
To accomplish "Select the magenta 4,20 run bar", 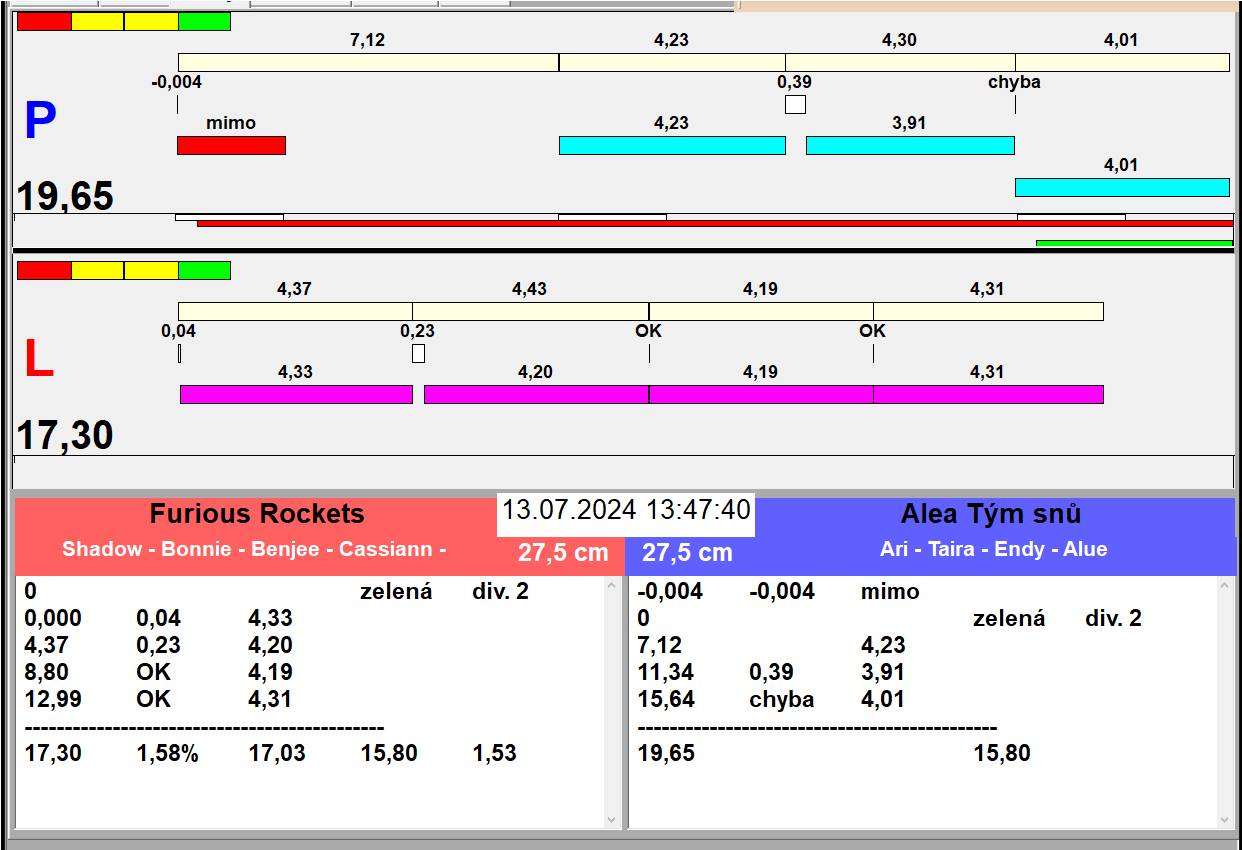I will tap(536, 394).
